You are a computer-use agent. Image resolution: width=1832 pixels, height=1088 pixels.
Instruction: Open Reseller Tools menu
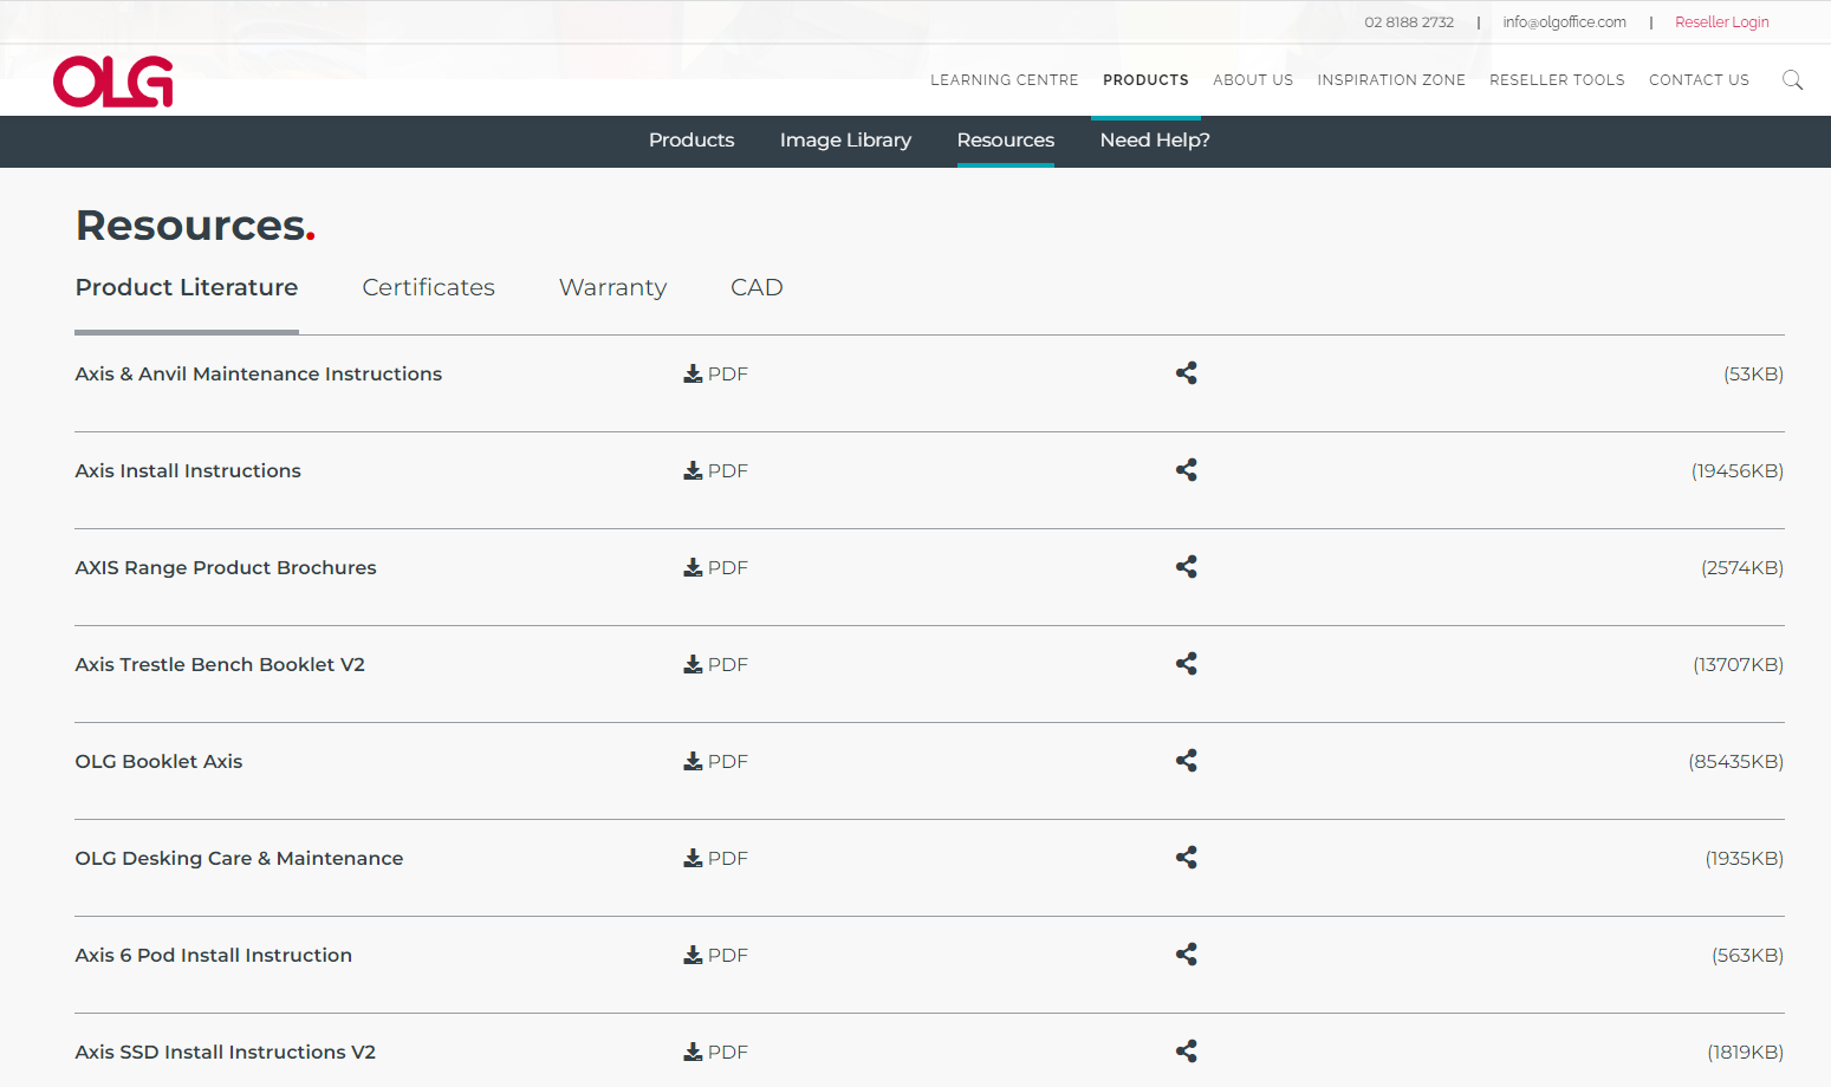coord(1556,80)
